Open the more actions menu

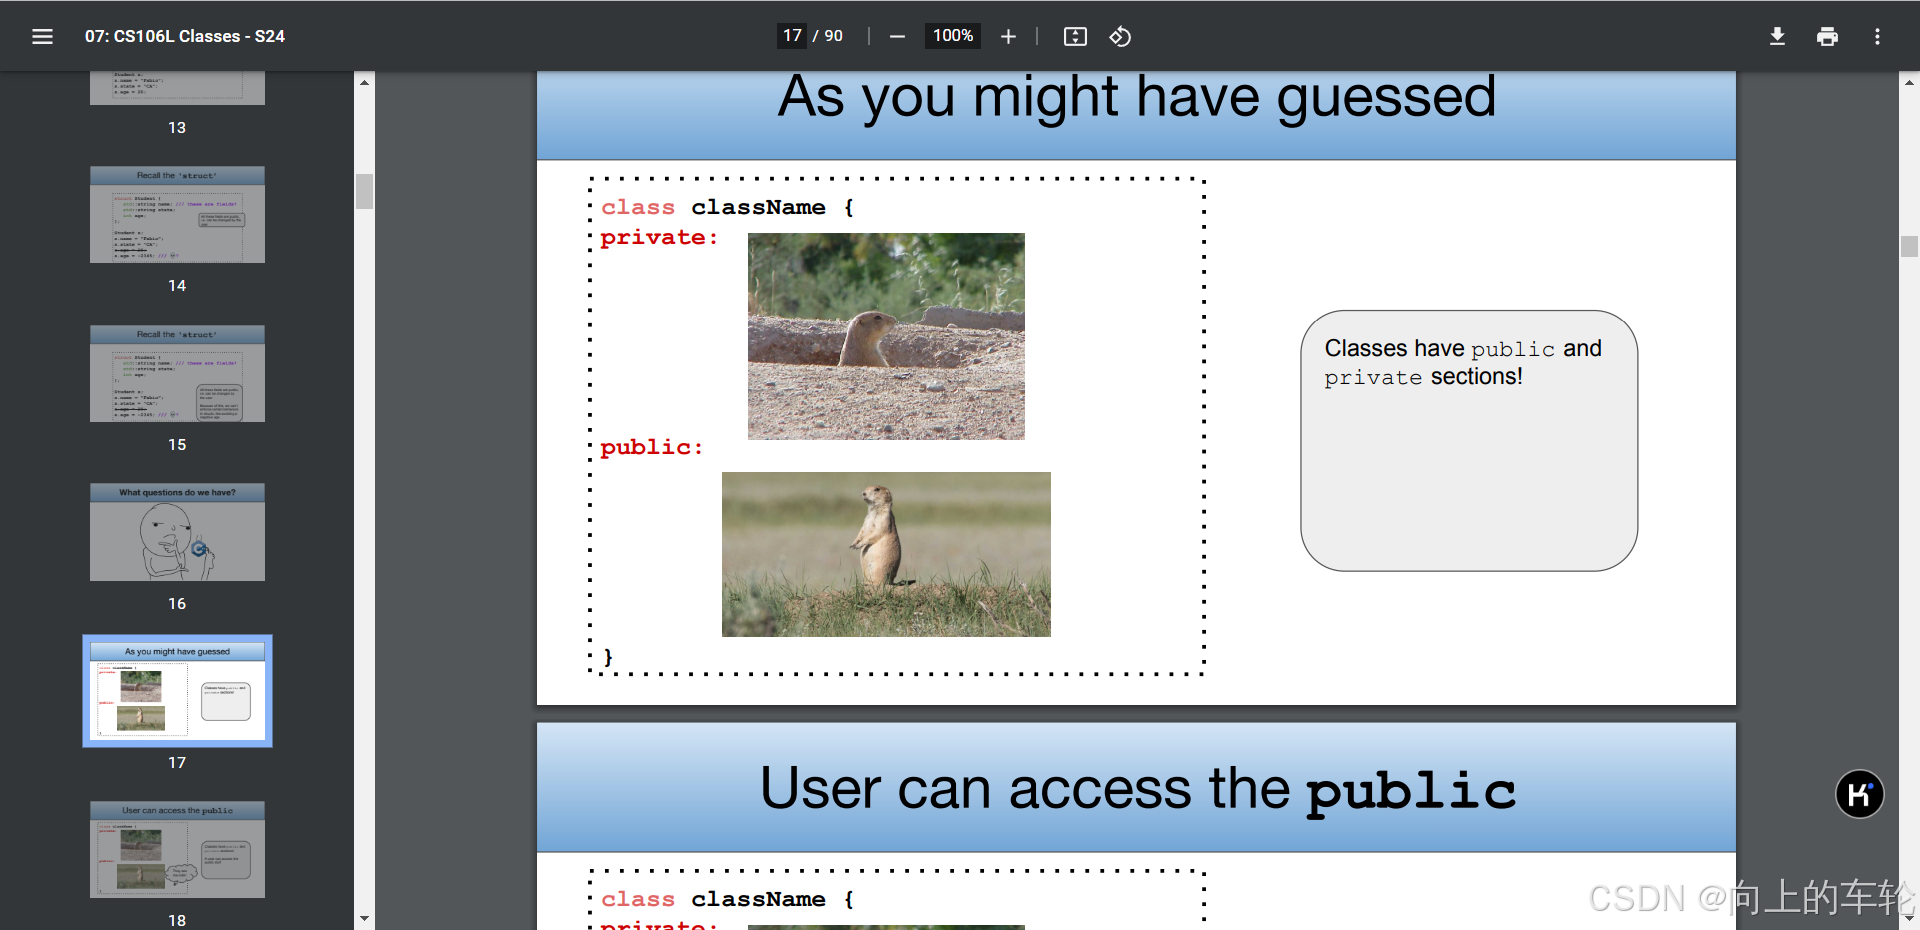1877,36
